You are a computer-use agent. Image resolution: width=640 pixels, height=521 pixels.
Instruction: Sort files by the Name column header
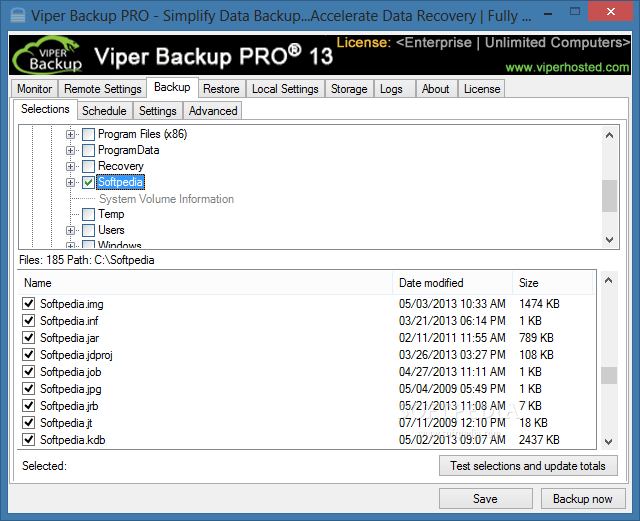pos(205,283)
